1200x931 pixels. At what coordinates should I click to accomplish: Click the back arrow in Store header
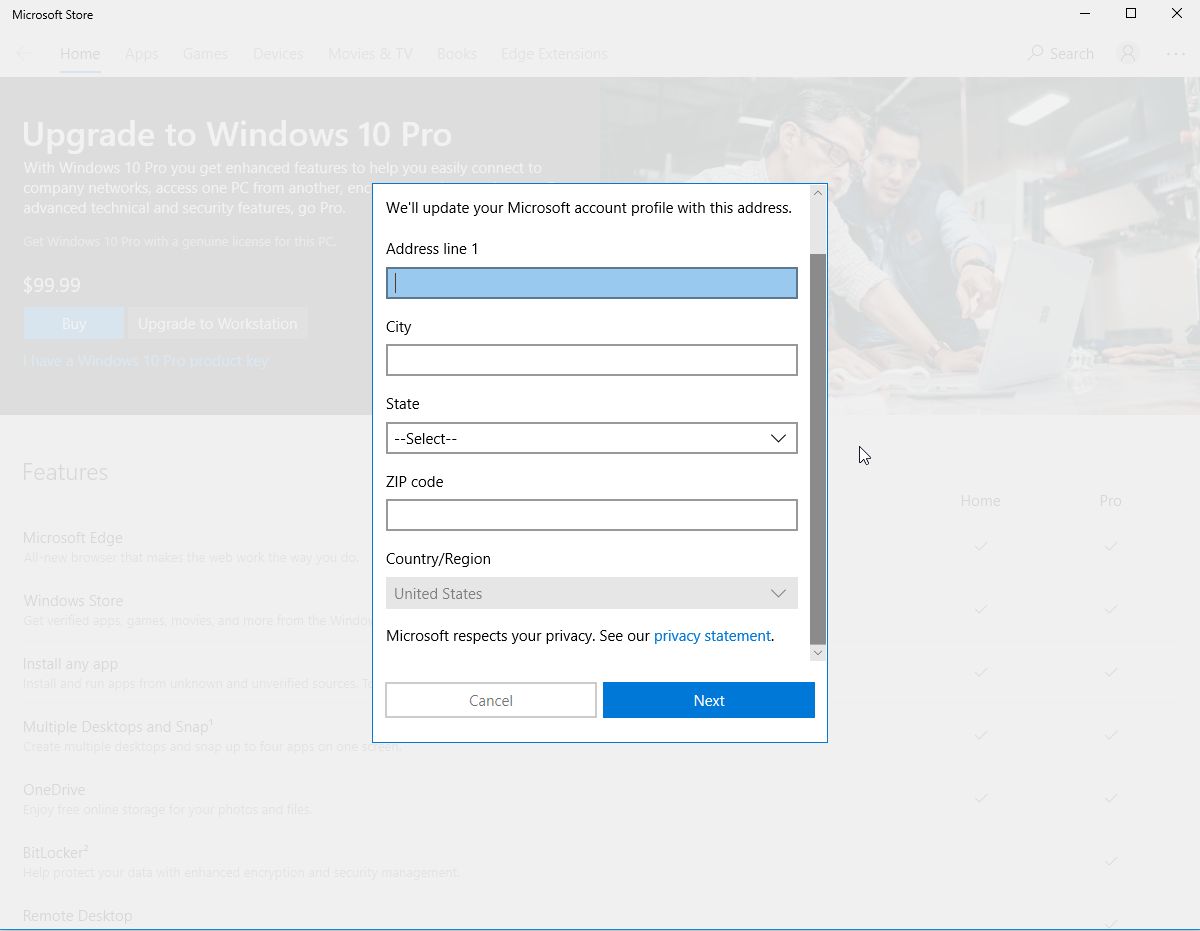point(24,54)
